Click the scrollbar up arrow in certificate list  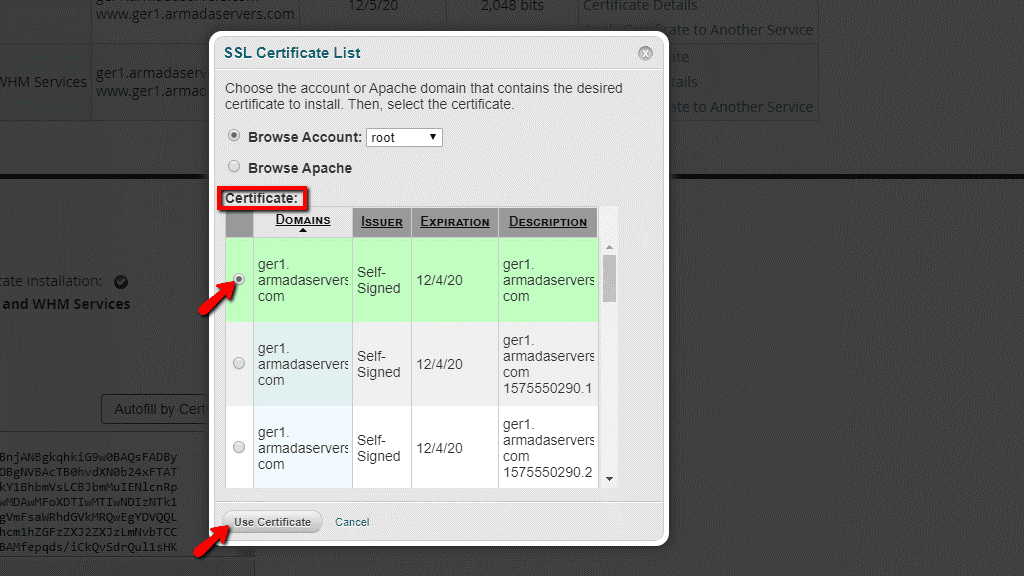[609, 247]
